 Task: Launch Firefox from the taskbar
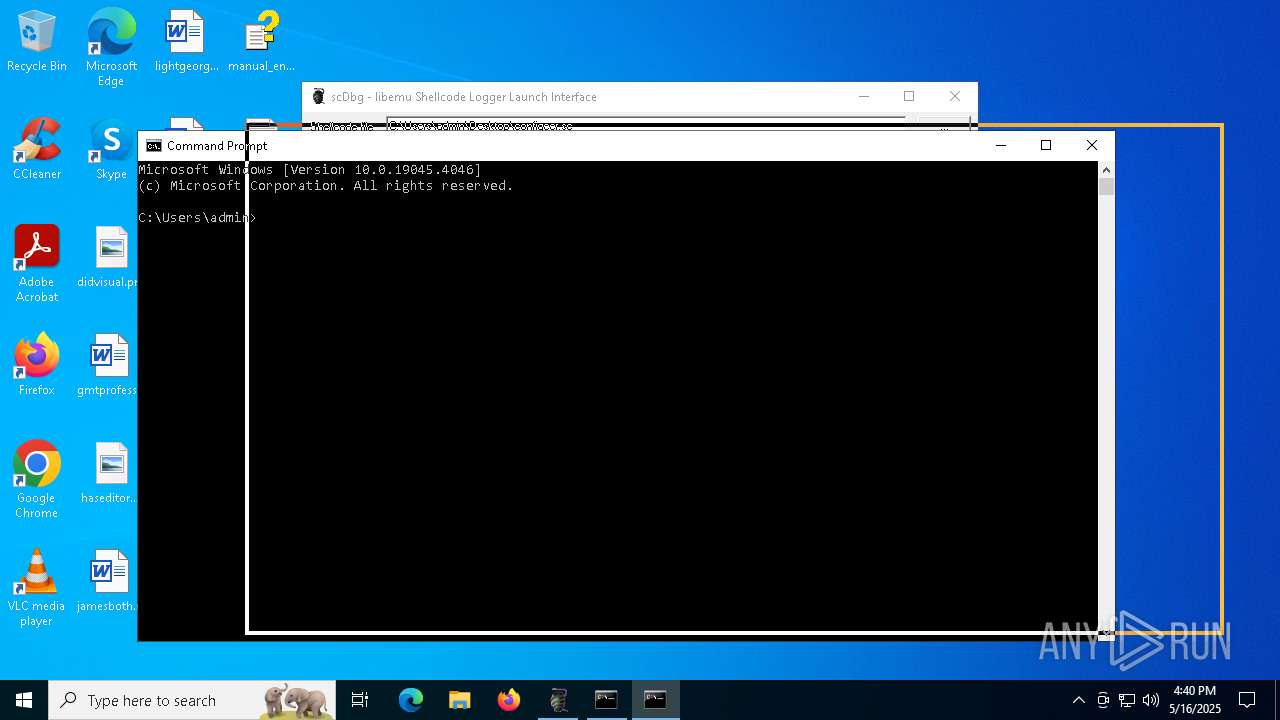508,700
